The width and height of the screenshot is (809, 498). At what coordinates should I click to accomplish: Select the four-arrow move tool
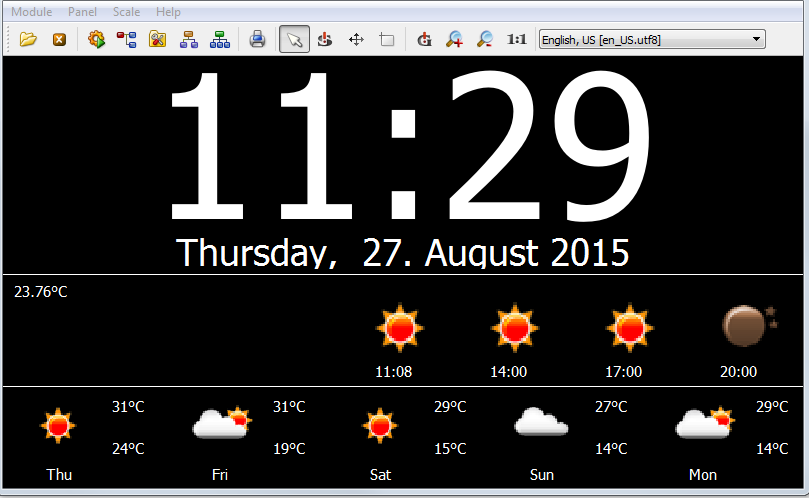click(356, 40)
